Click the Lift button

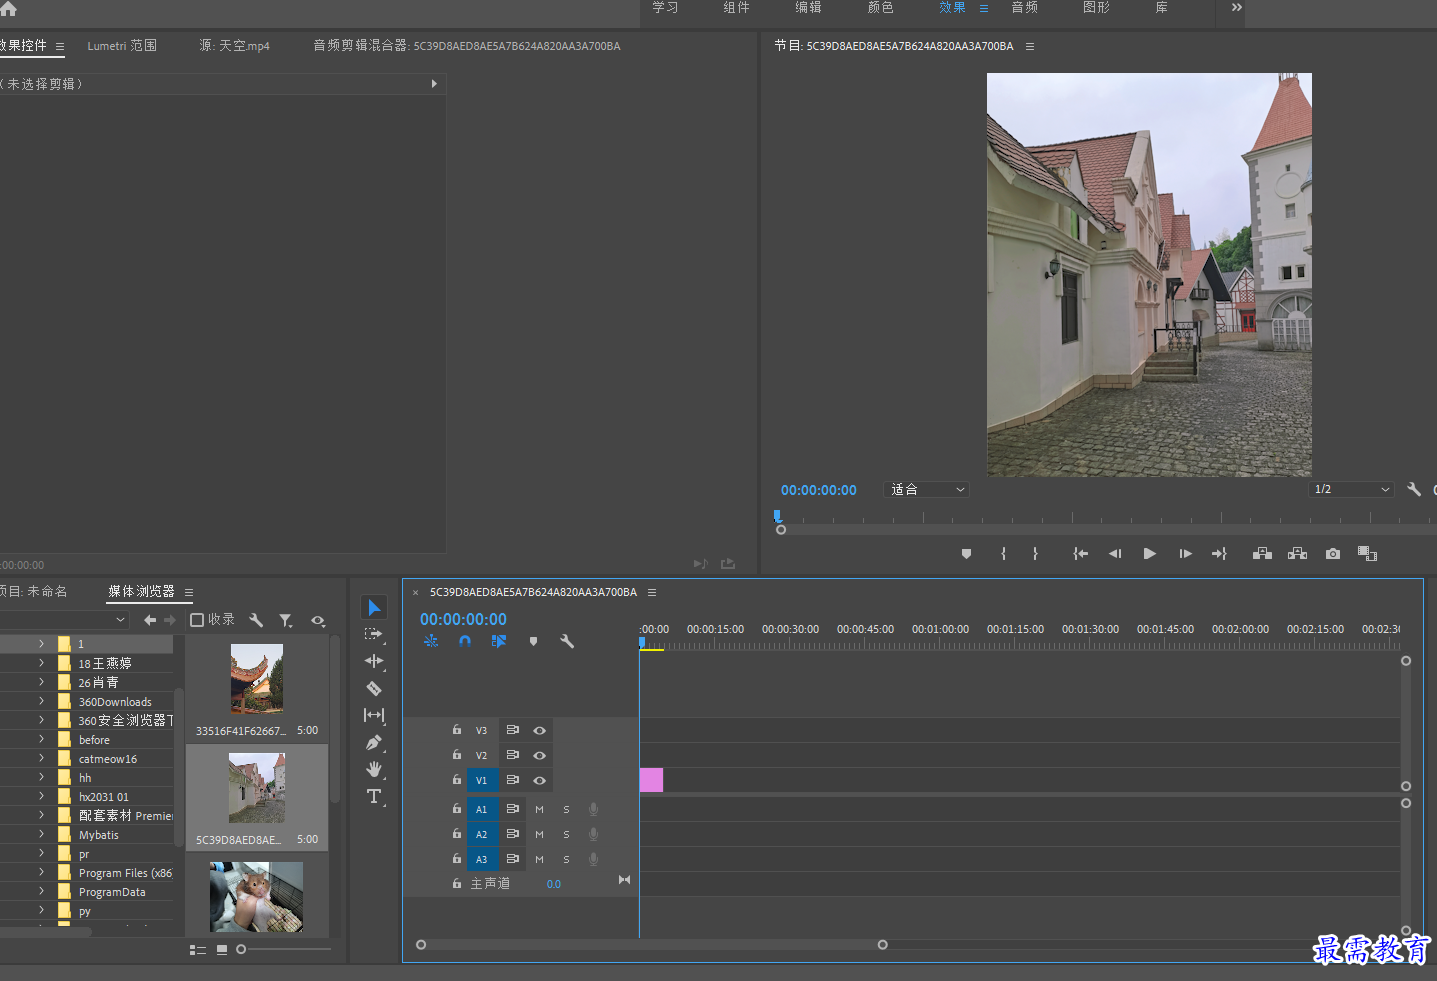click(x=1262, y=554)
